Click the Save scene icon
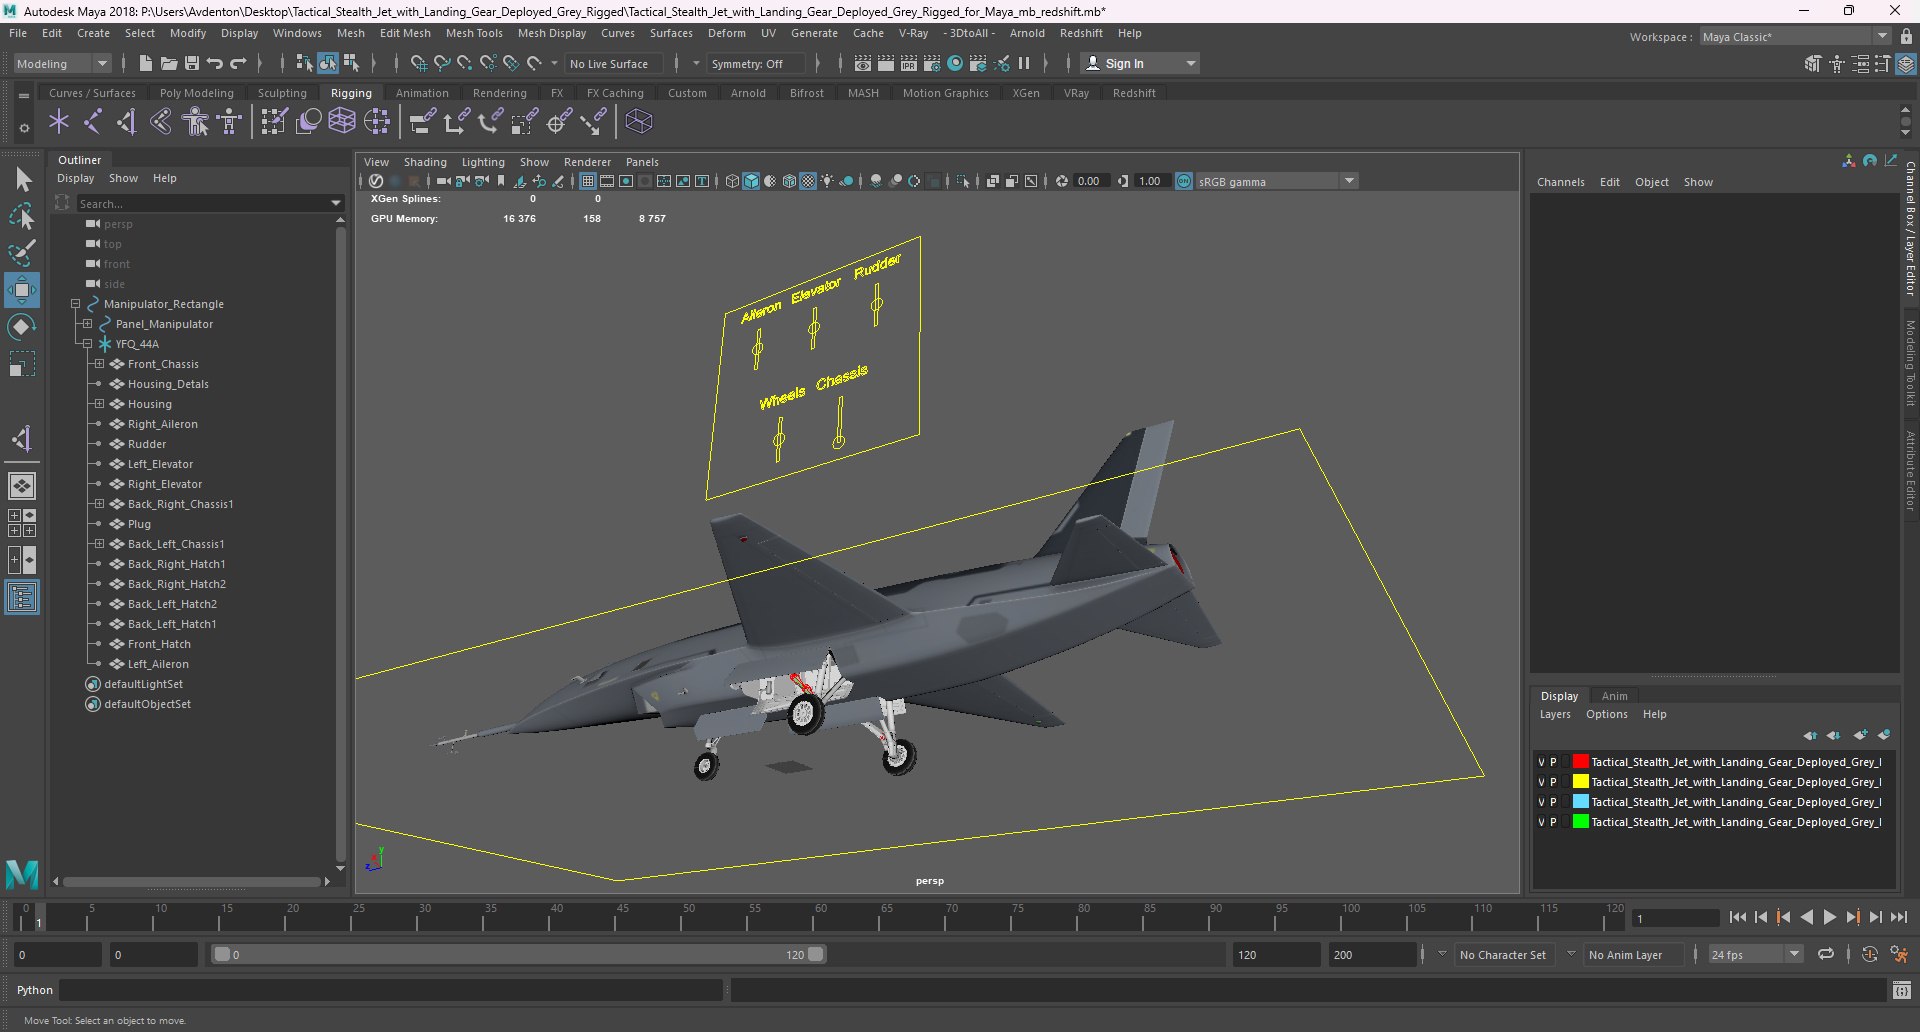Viewport: 1920px width, 1032px height. point(192,63)
